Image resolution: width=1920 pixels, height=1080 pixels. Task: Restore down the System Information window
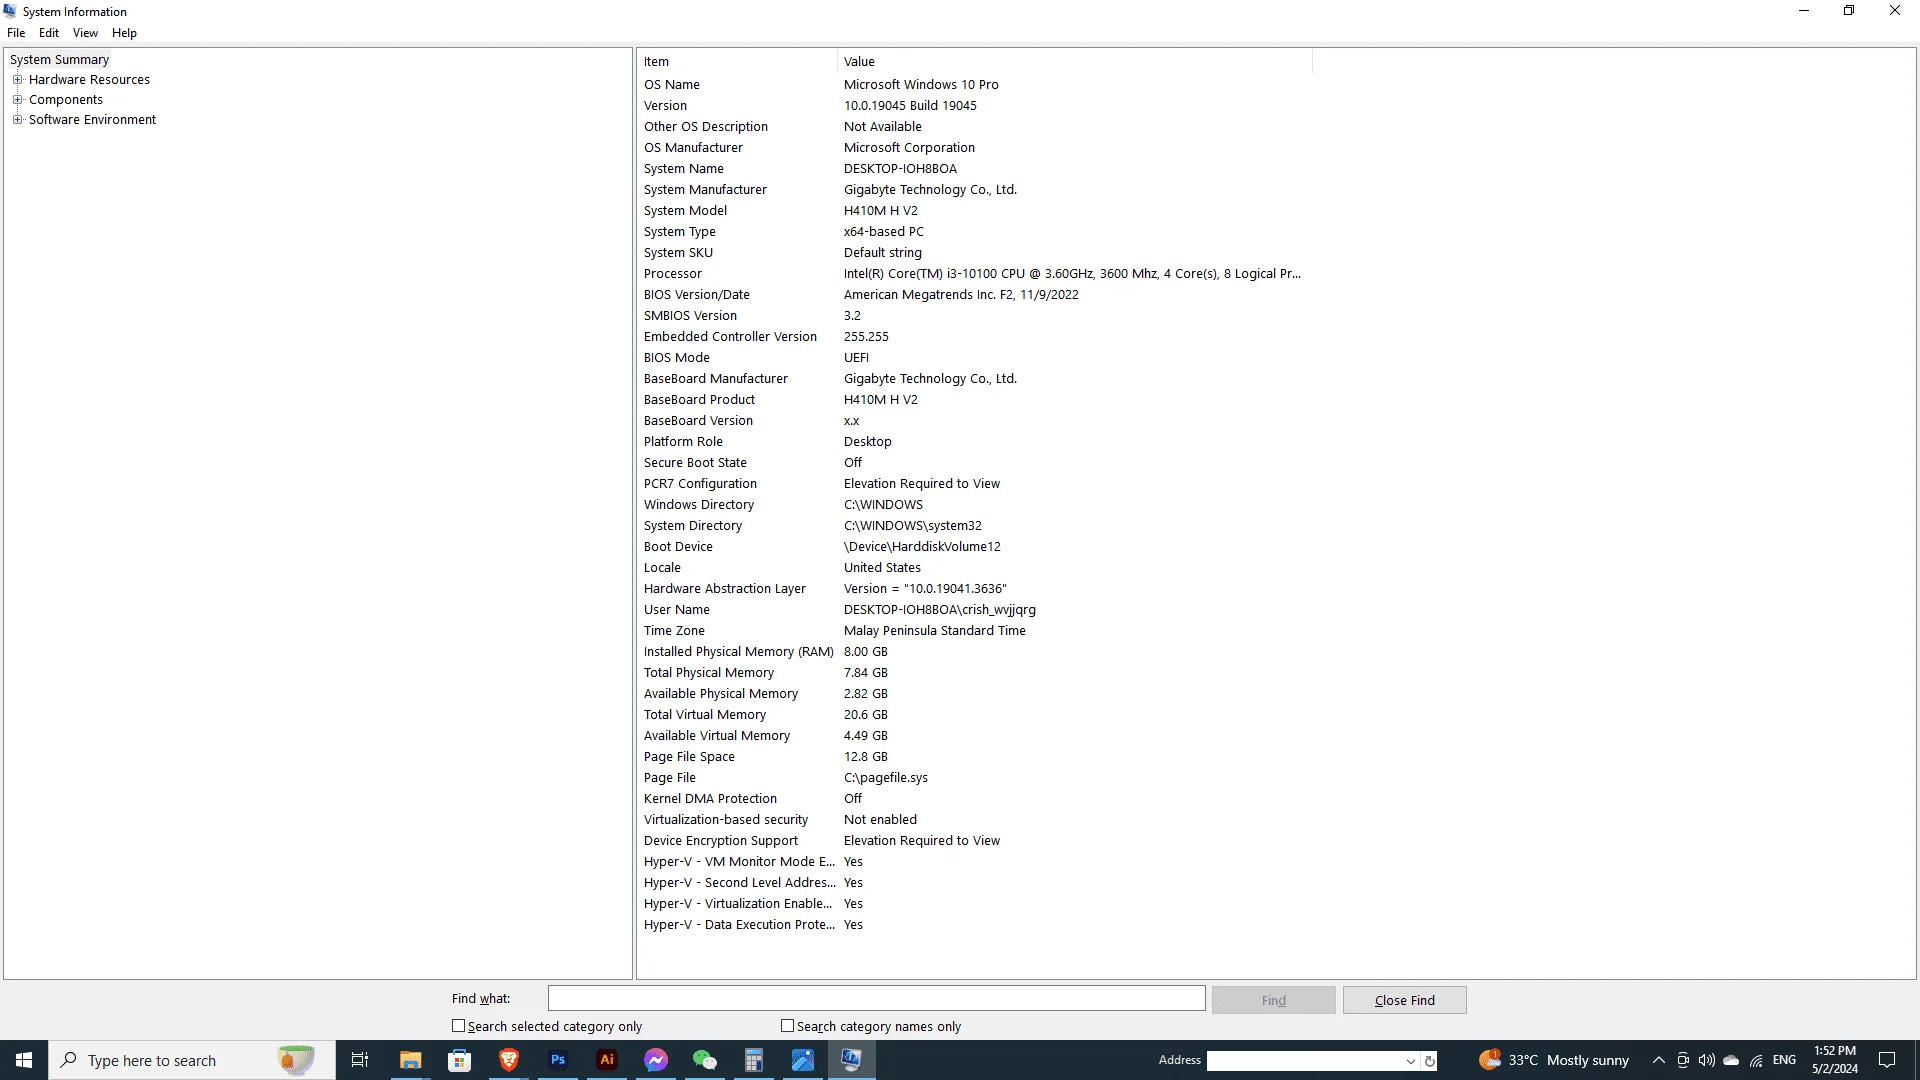[1849, 11]
